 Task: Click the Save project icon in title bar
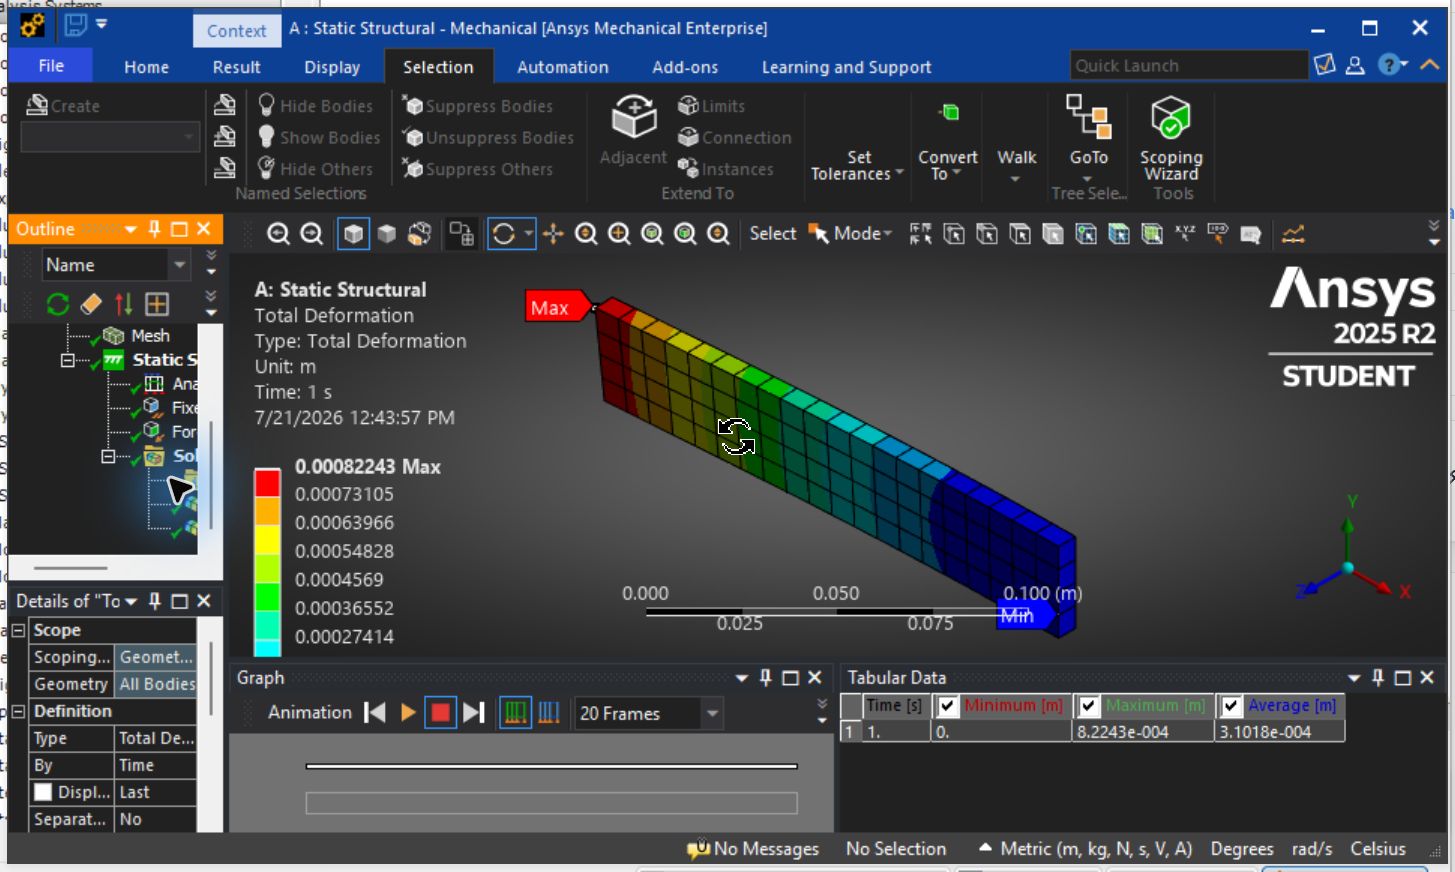pos(76,24)
